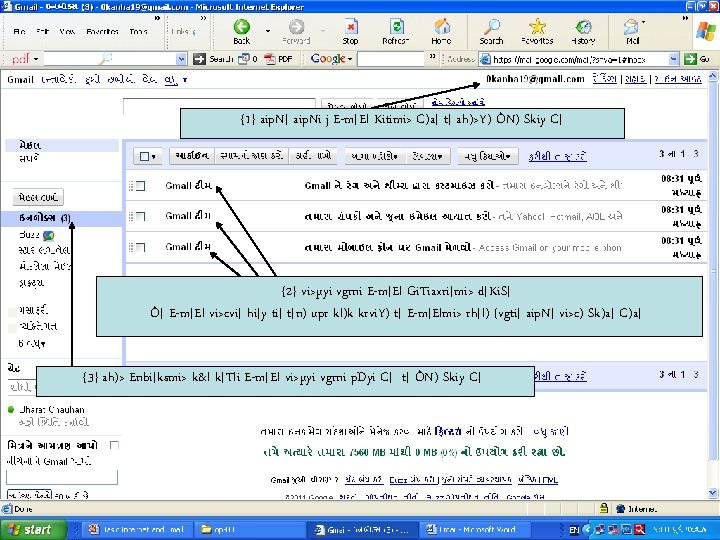This screenshot has width=720, height=540.
Task: Tick the checkbox for first Gmail team email
Action: click(141, 186)
